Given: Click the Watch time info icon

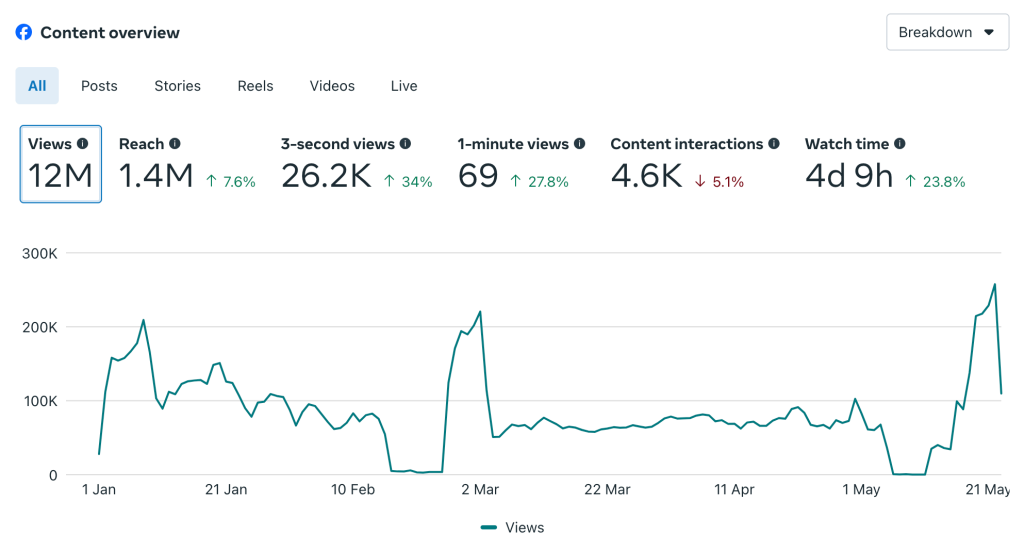Looking at the screenshot, I should [900, 144].
